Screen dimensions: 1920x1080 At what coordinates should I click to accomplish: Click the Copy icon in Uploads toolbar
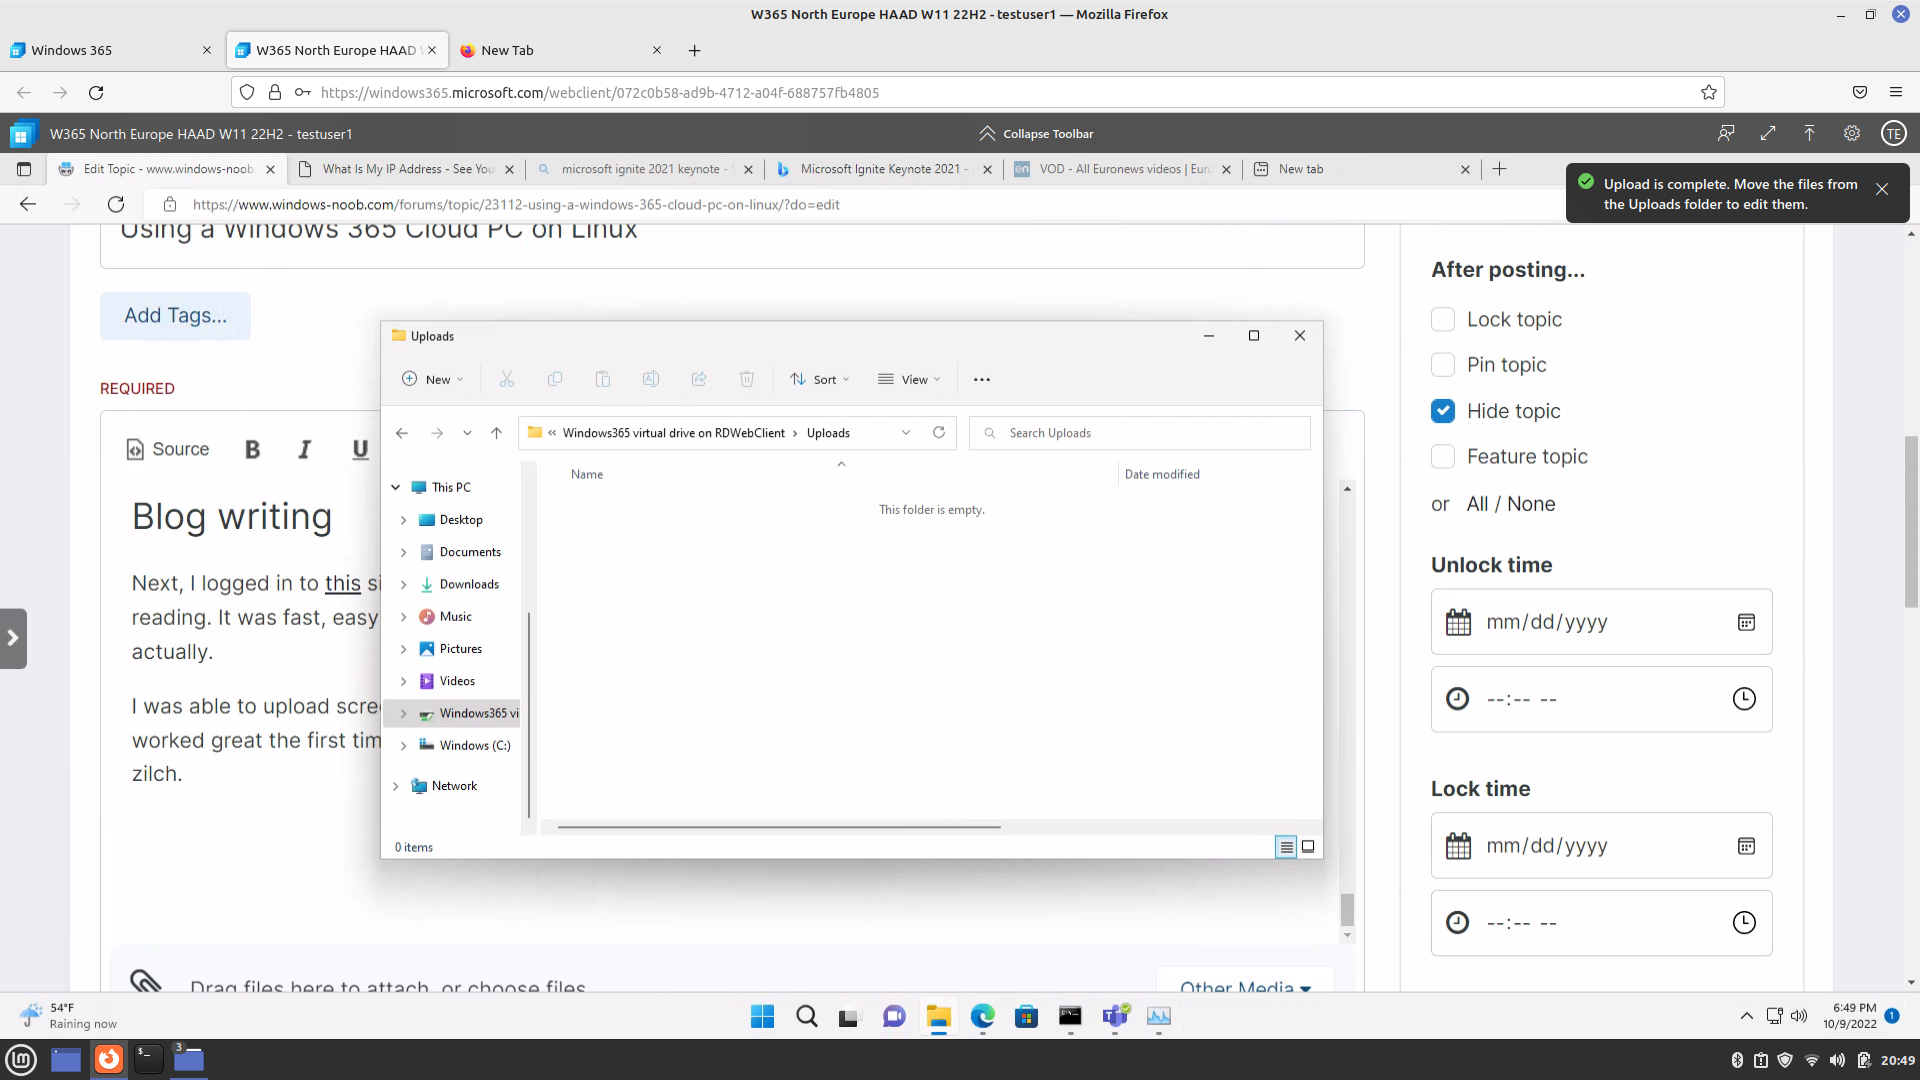click(555, 379)
